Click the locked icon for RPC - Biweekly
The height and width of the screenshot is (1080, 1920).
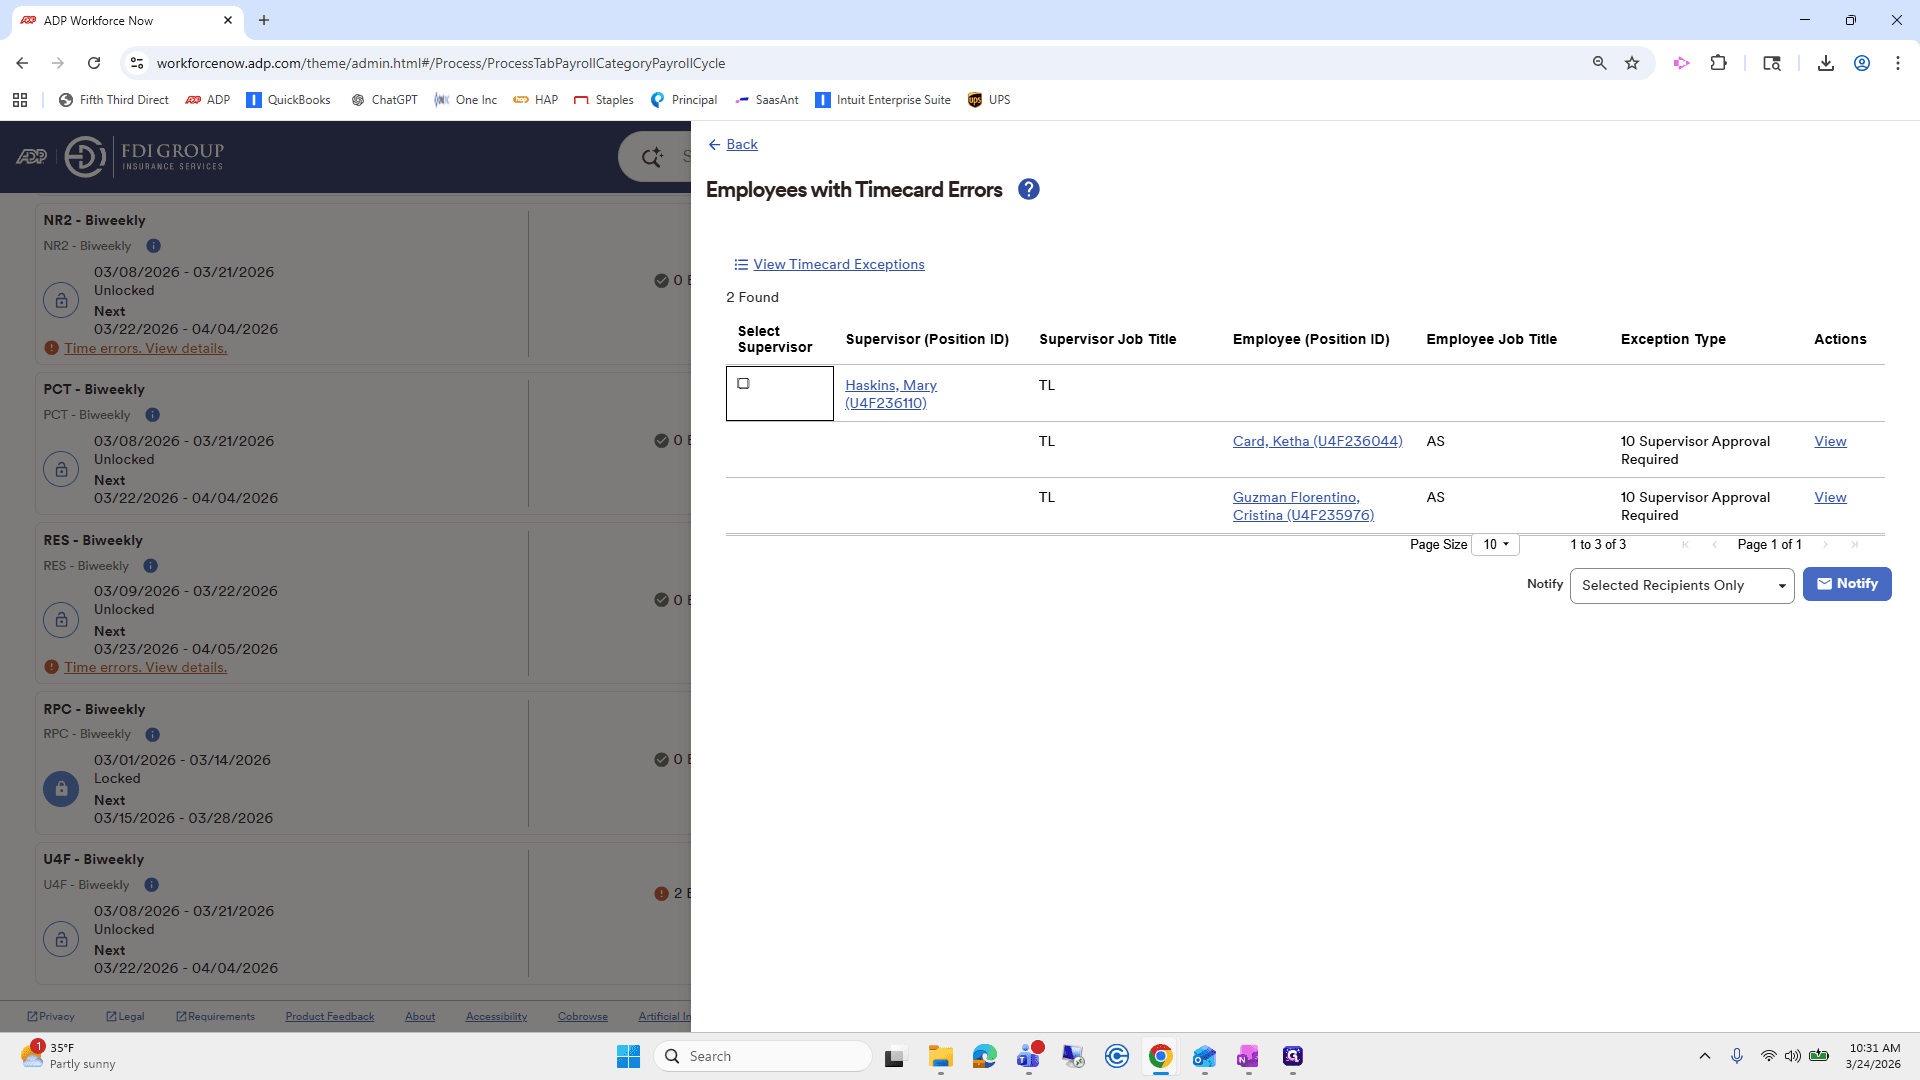(61, 789)
